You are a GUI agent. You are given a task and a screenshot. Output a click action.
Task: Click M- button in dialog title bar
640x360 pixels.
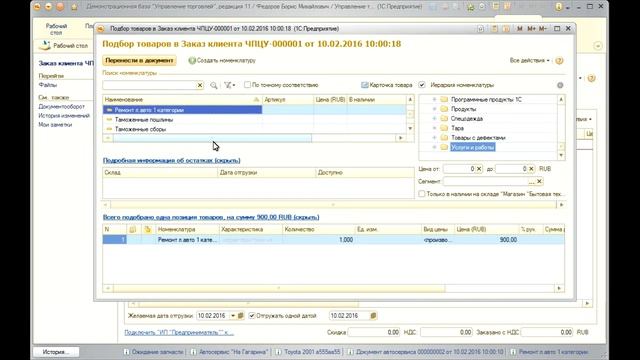coord(542,29)
